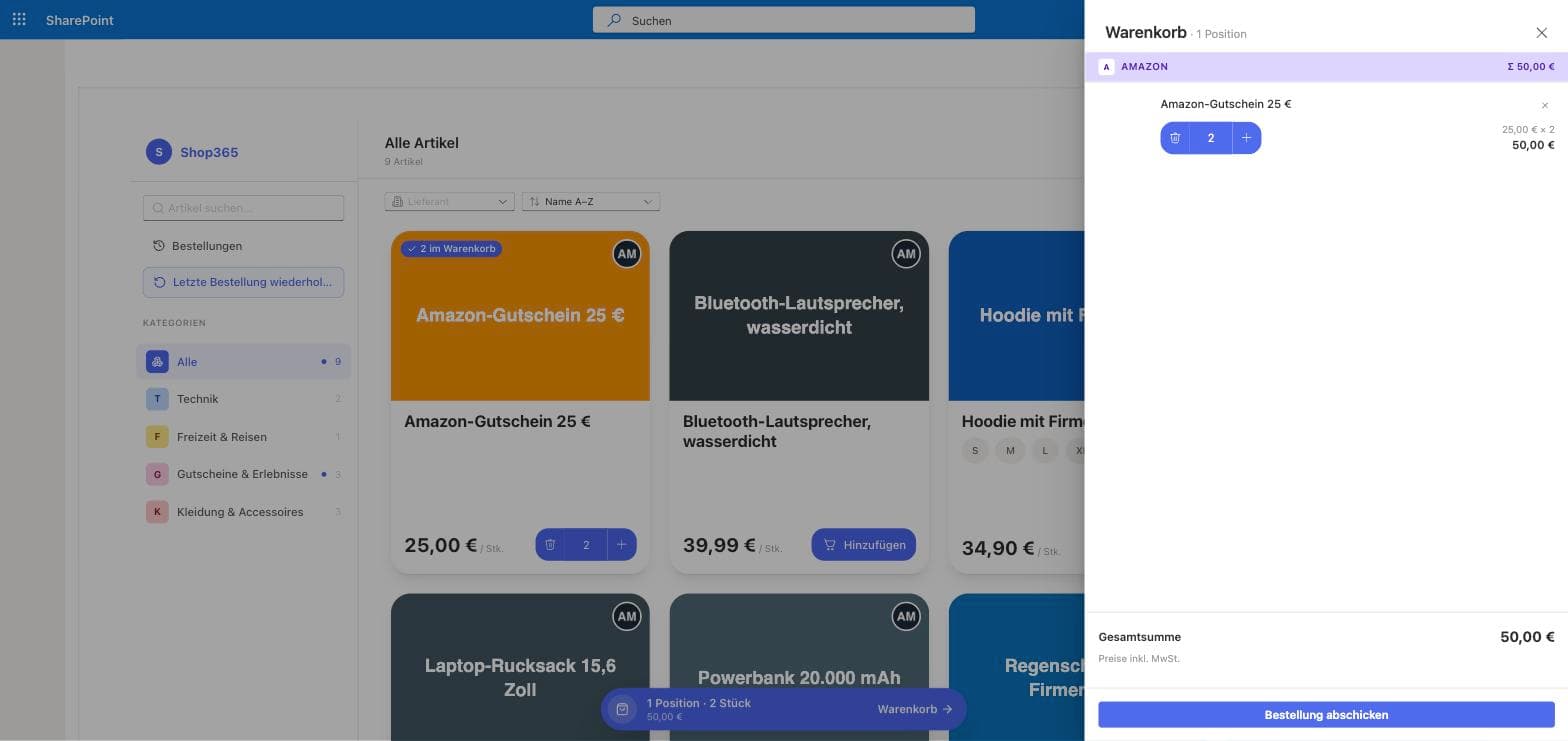Click the Amazon-Gutschein 25 € orange product image

point(520,316)
